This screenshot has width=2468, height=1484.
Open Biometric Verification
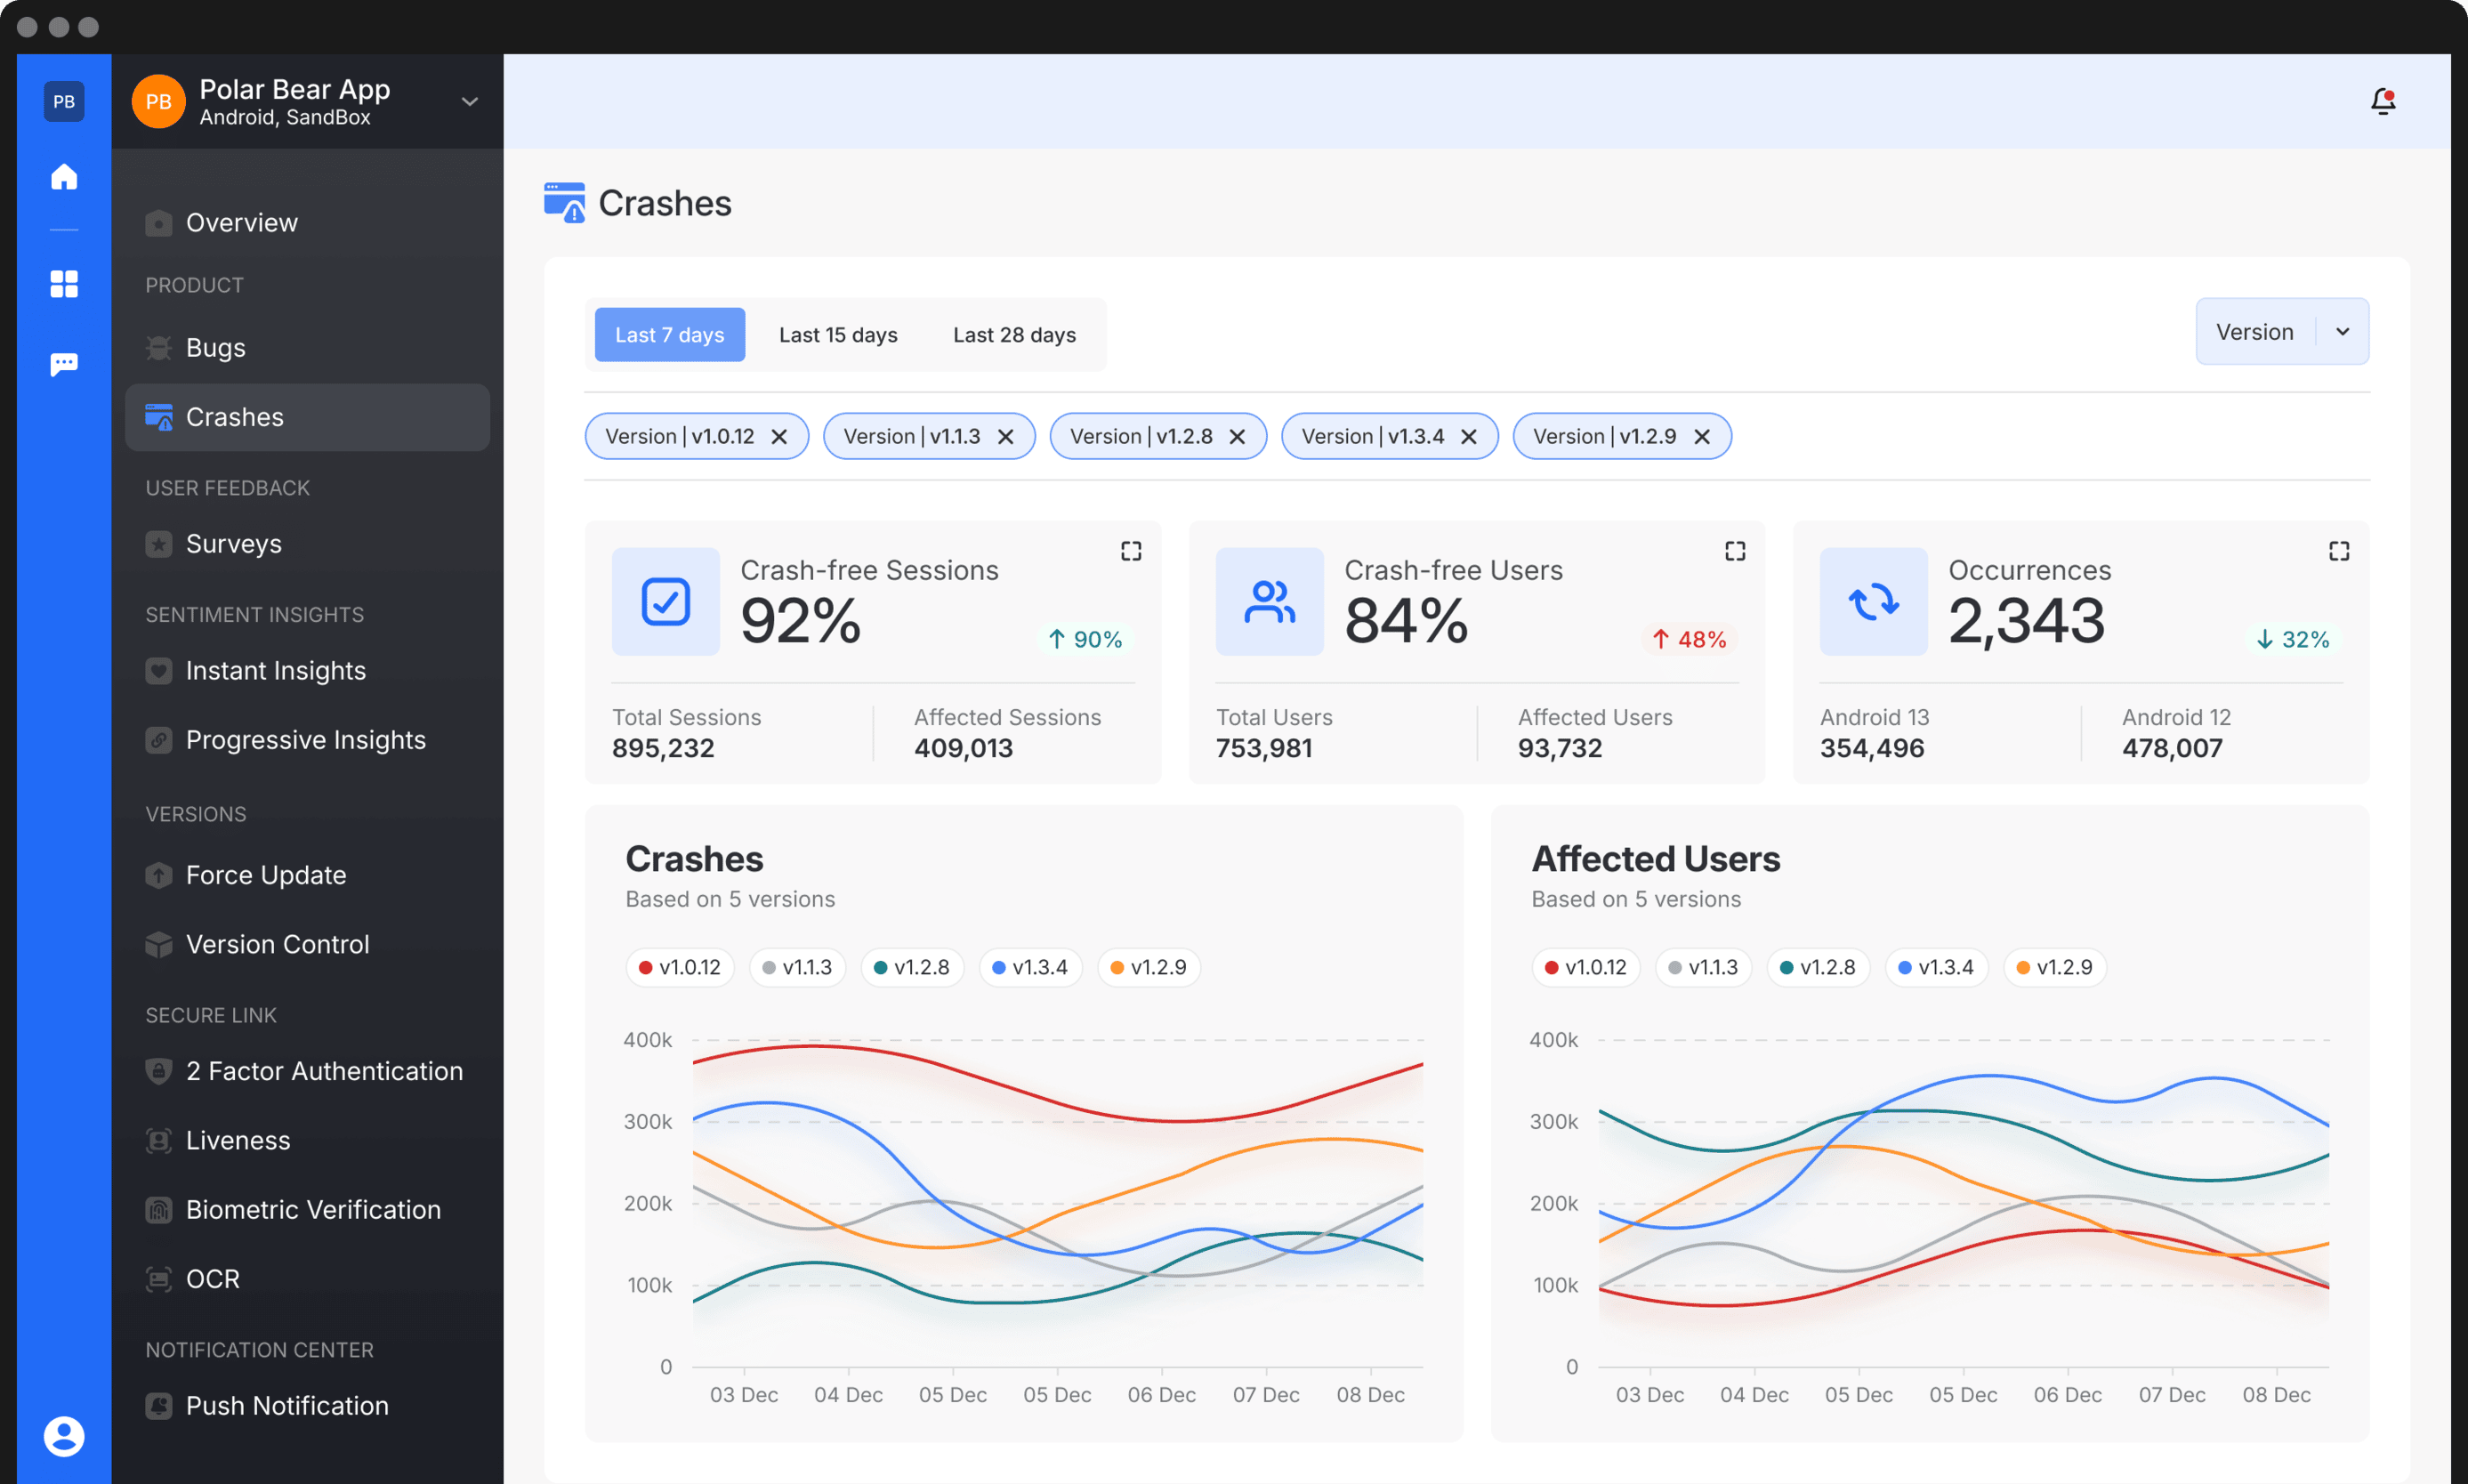point(313,1209)
